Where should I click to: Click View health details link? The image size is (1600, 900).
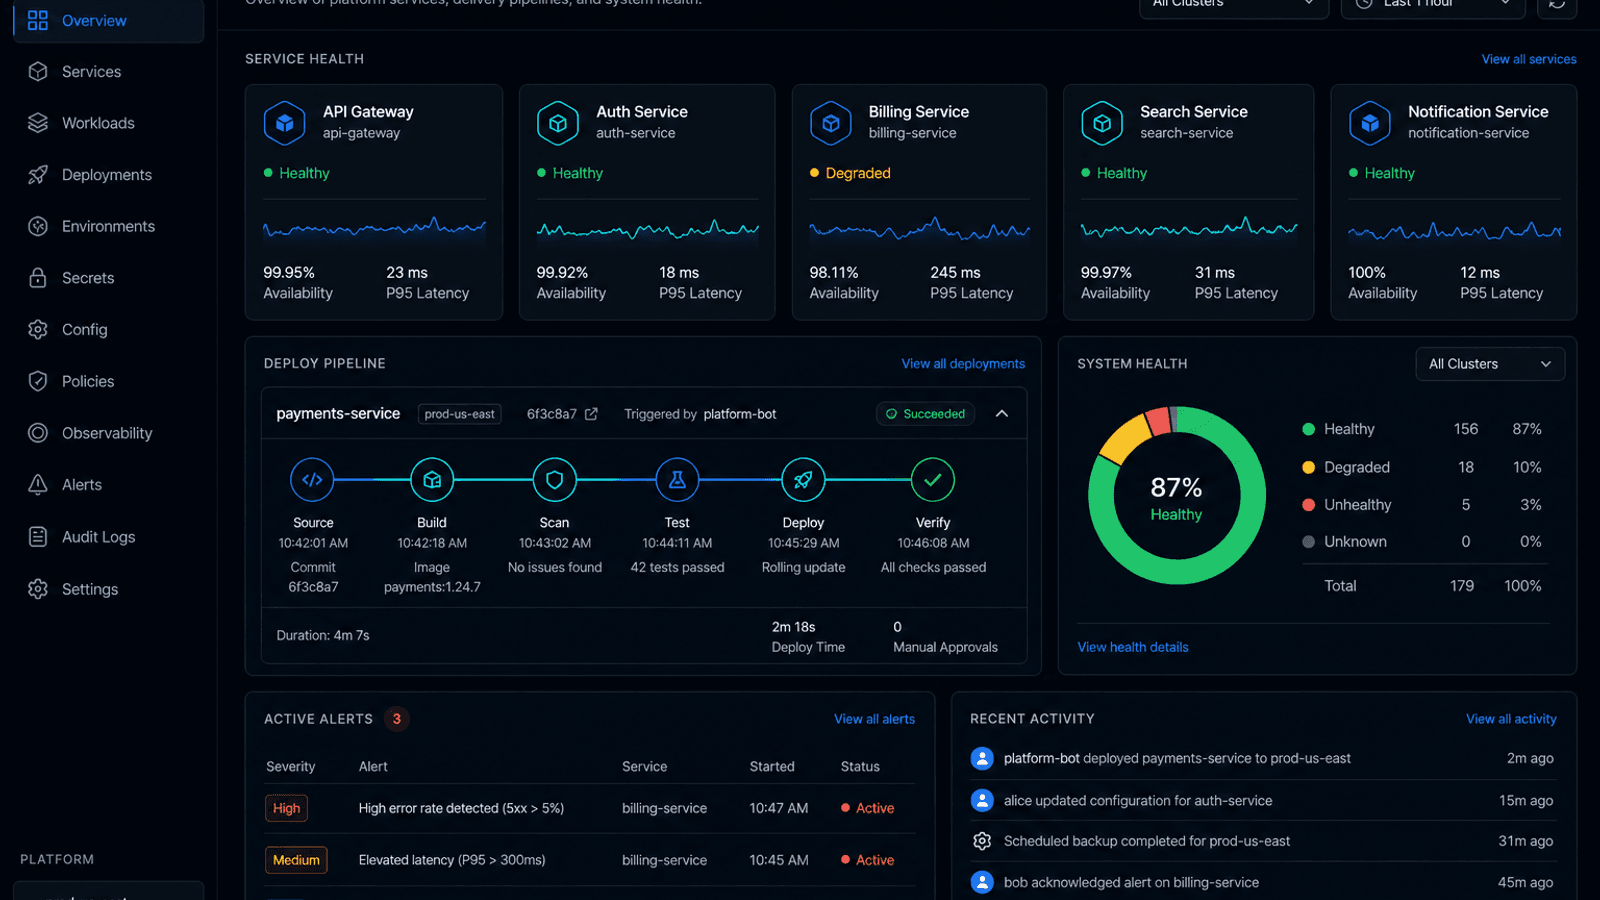click(1133, 647)
